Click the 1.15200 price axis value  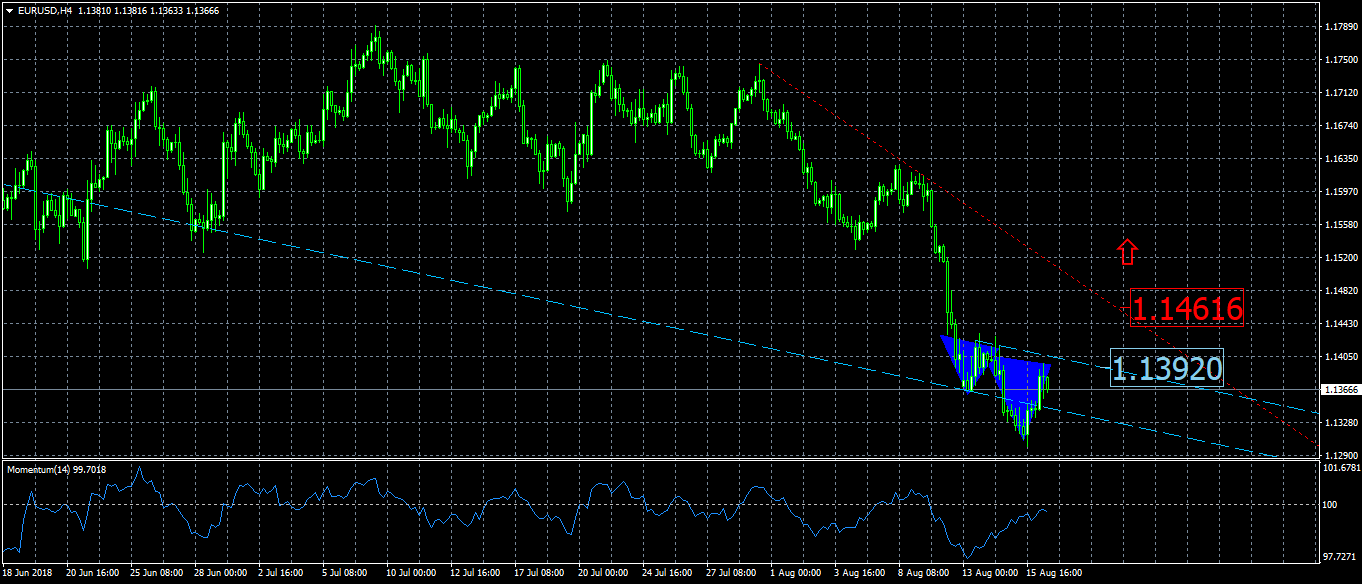point(1339,257)
